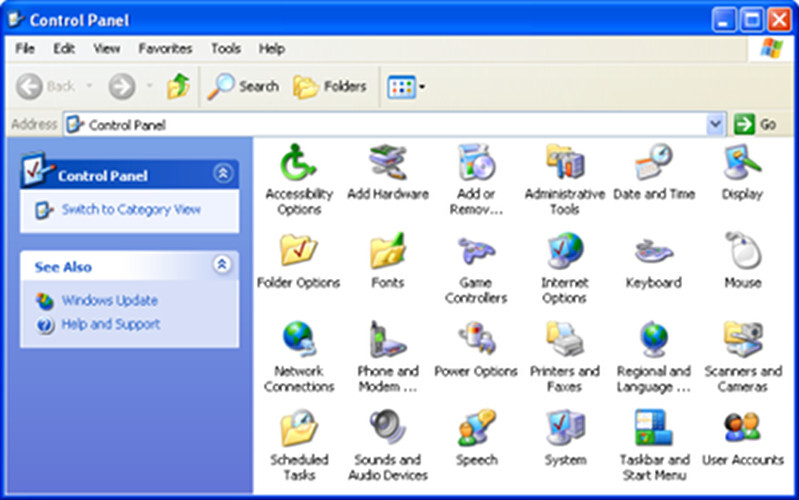The width and height of the screenshot is (799, 500).
Task: Open Sounds and Audio Devices icon
Action: point(387,429)
